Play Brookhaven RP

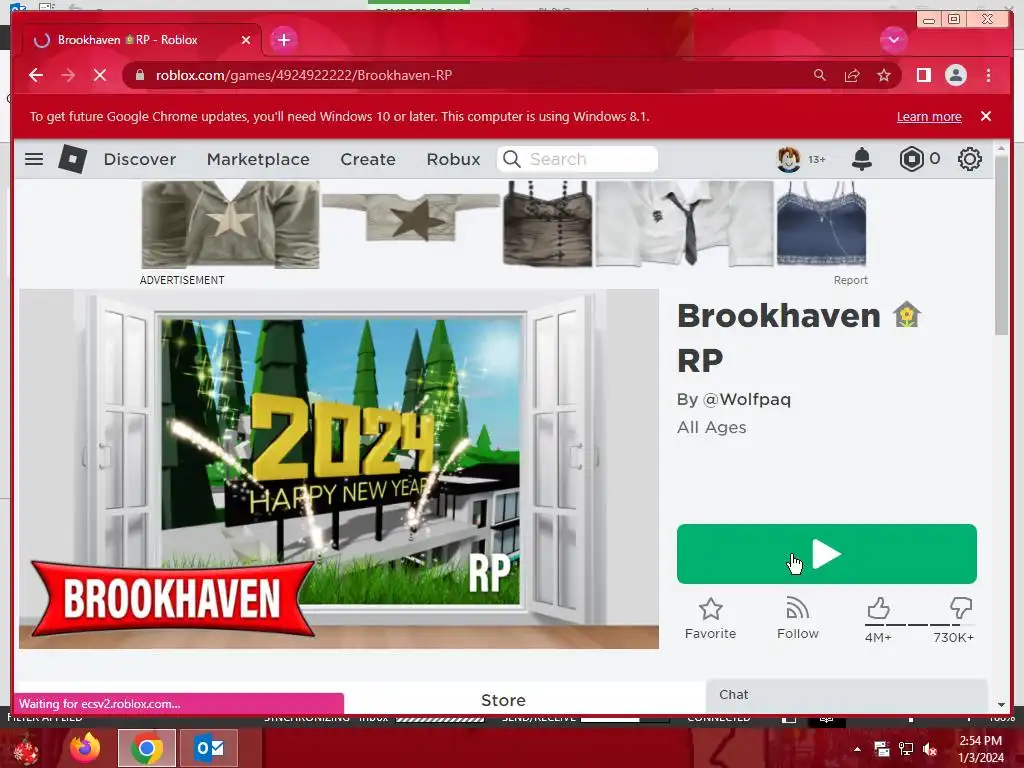(827, 554)
